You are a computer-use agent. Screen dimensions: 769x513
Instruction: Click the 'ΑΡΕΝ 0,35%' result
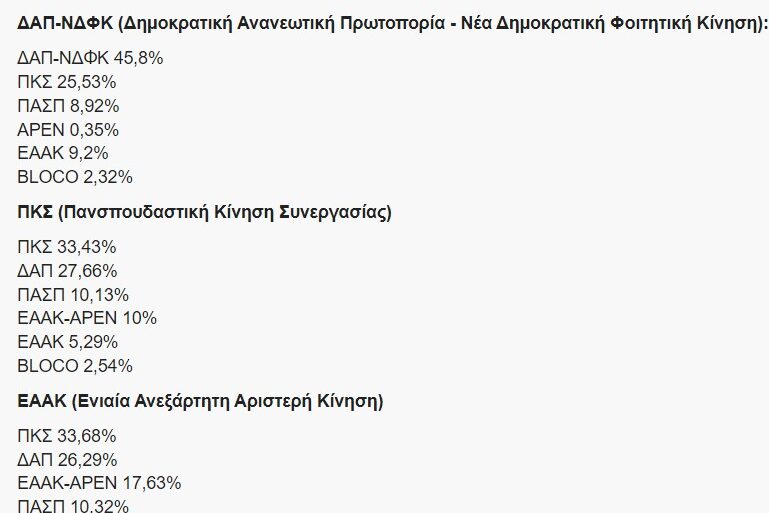68,129
